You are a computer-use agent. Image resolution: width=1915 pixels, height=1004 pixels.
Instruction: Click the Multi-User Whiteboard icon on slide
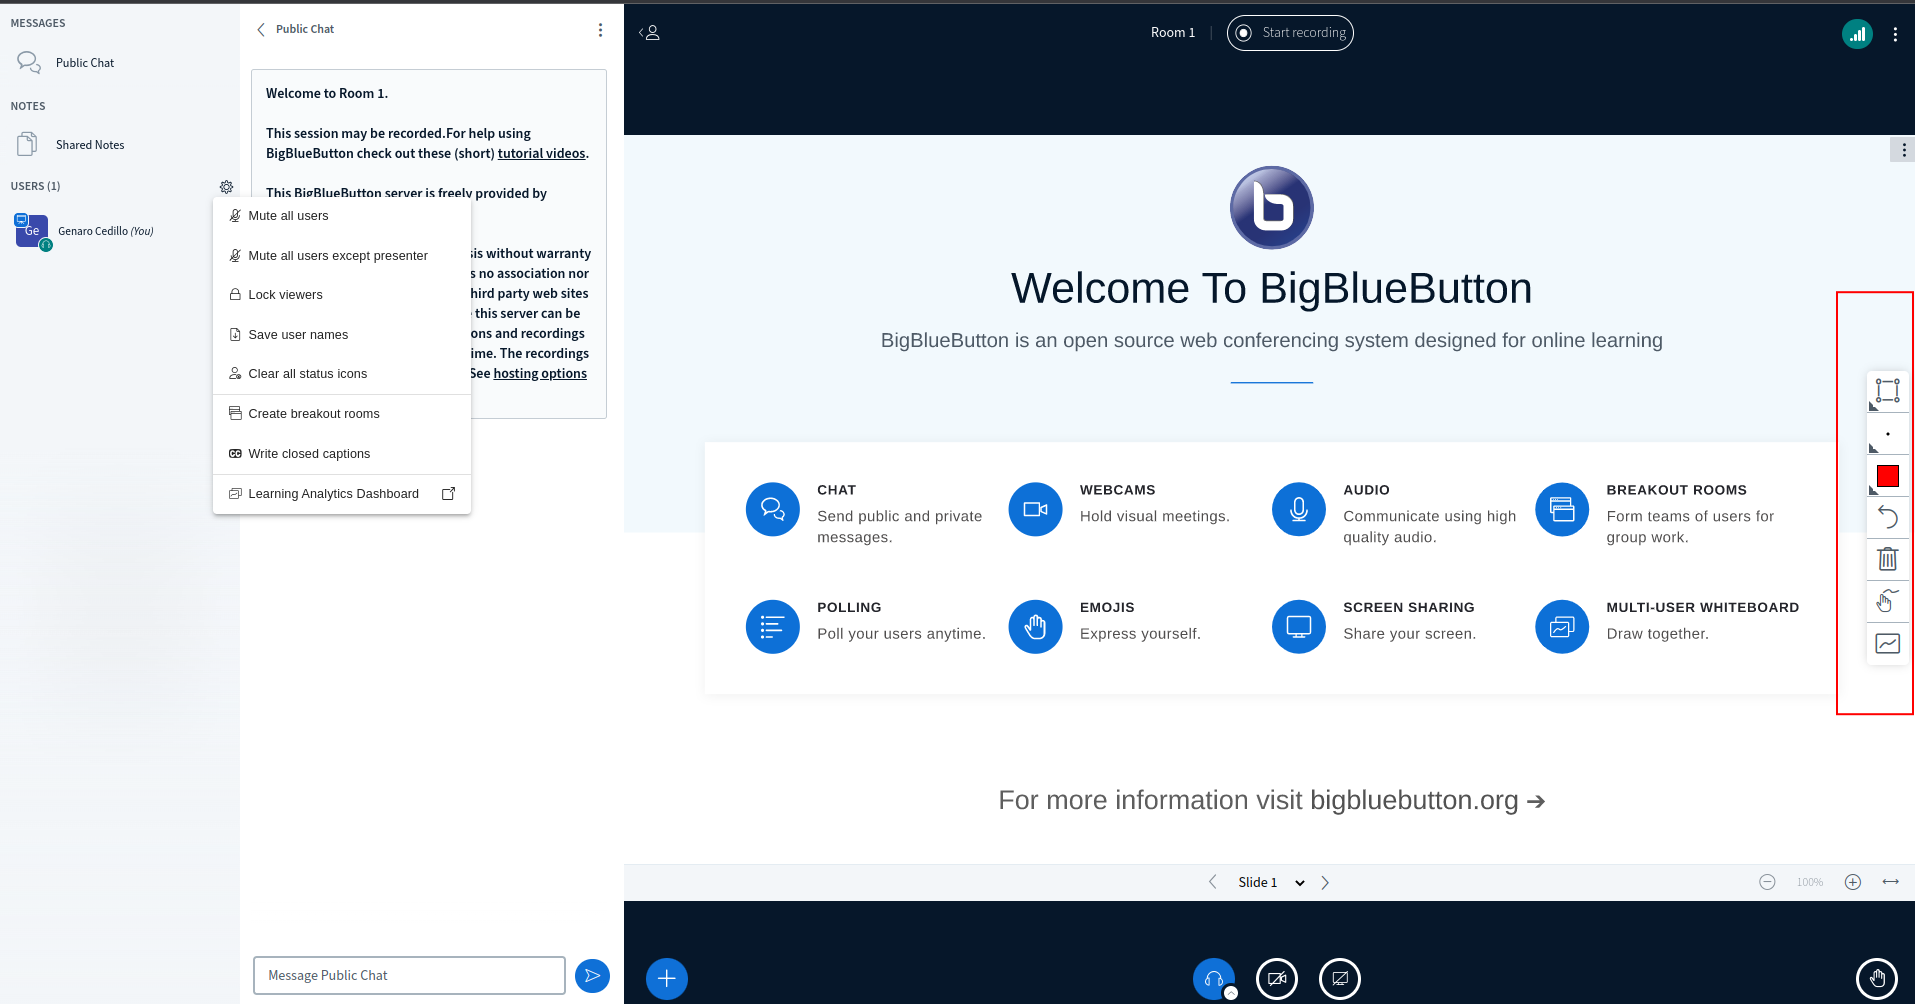(1562, 627)
